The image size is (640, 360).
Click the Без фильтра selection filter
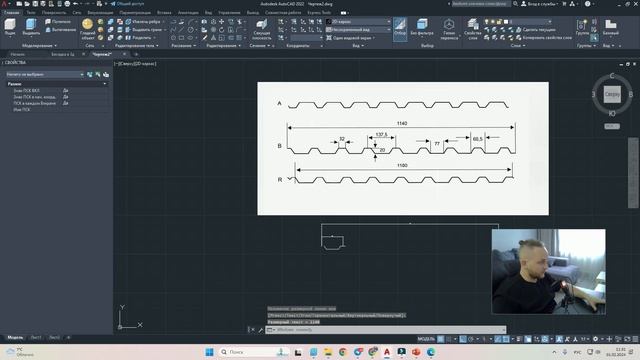(x=422, y=27)
